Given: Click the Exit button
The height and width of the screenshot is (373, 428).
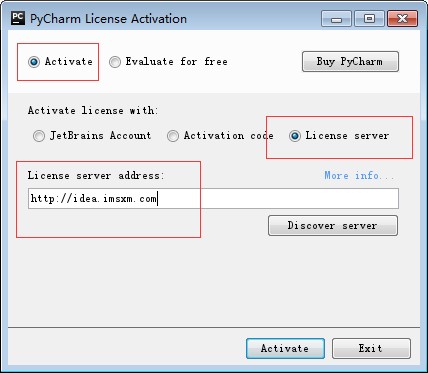Looking at the screenshot, I should tap(371, 348).
